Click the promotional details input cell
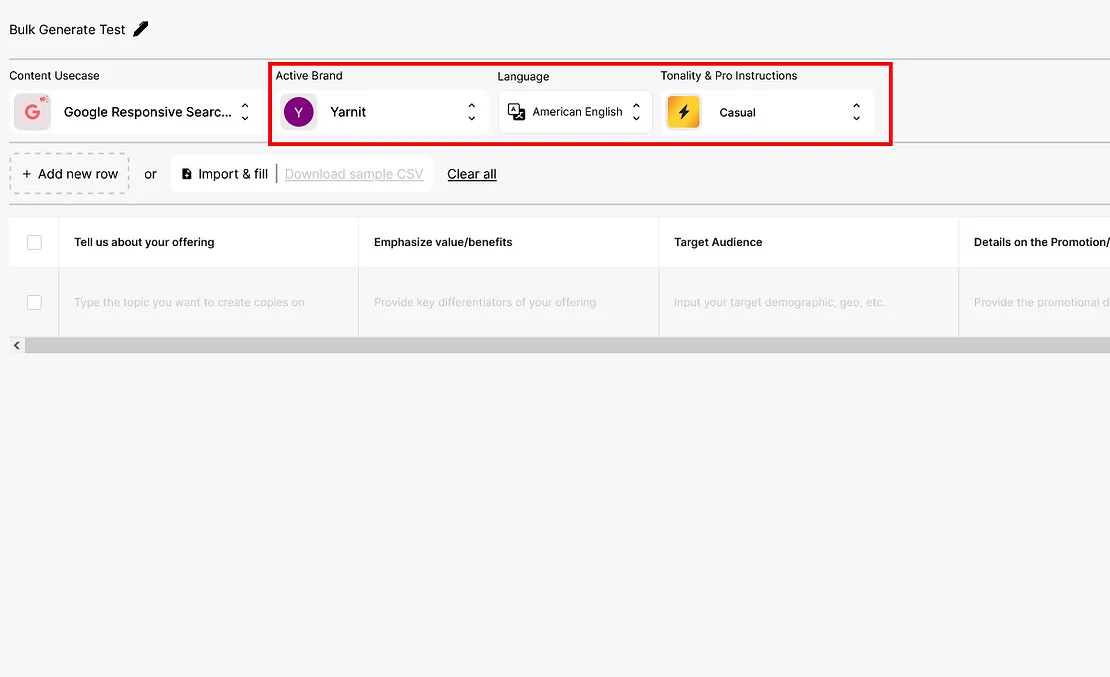Viewport: 1110px width, 677px height. tap(1035, 302)
